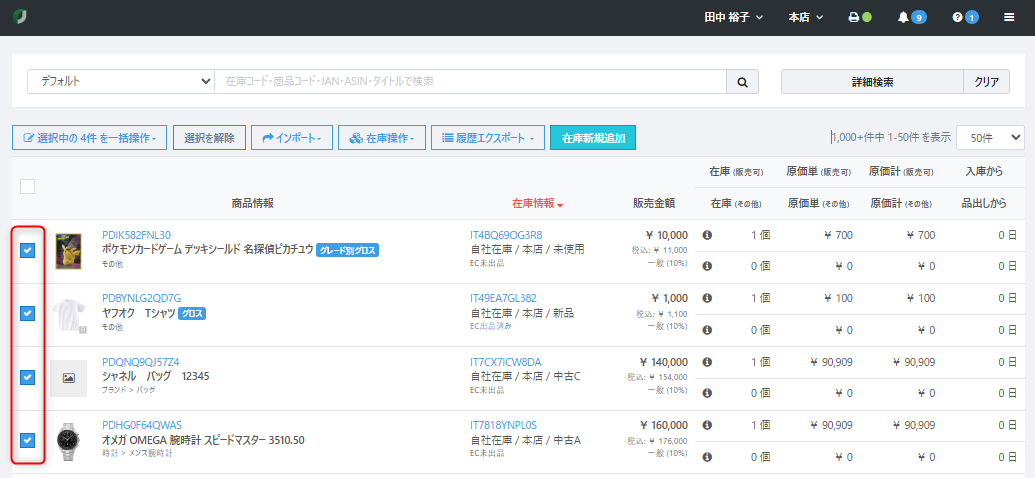Open the OMEGA watch thumbnail
The width and height of the screenshot is (1035, 478).
point(68,441)
